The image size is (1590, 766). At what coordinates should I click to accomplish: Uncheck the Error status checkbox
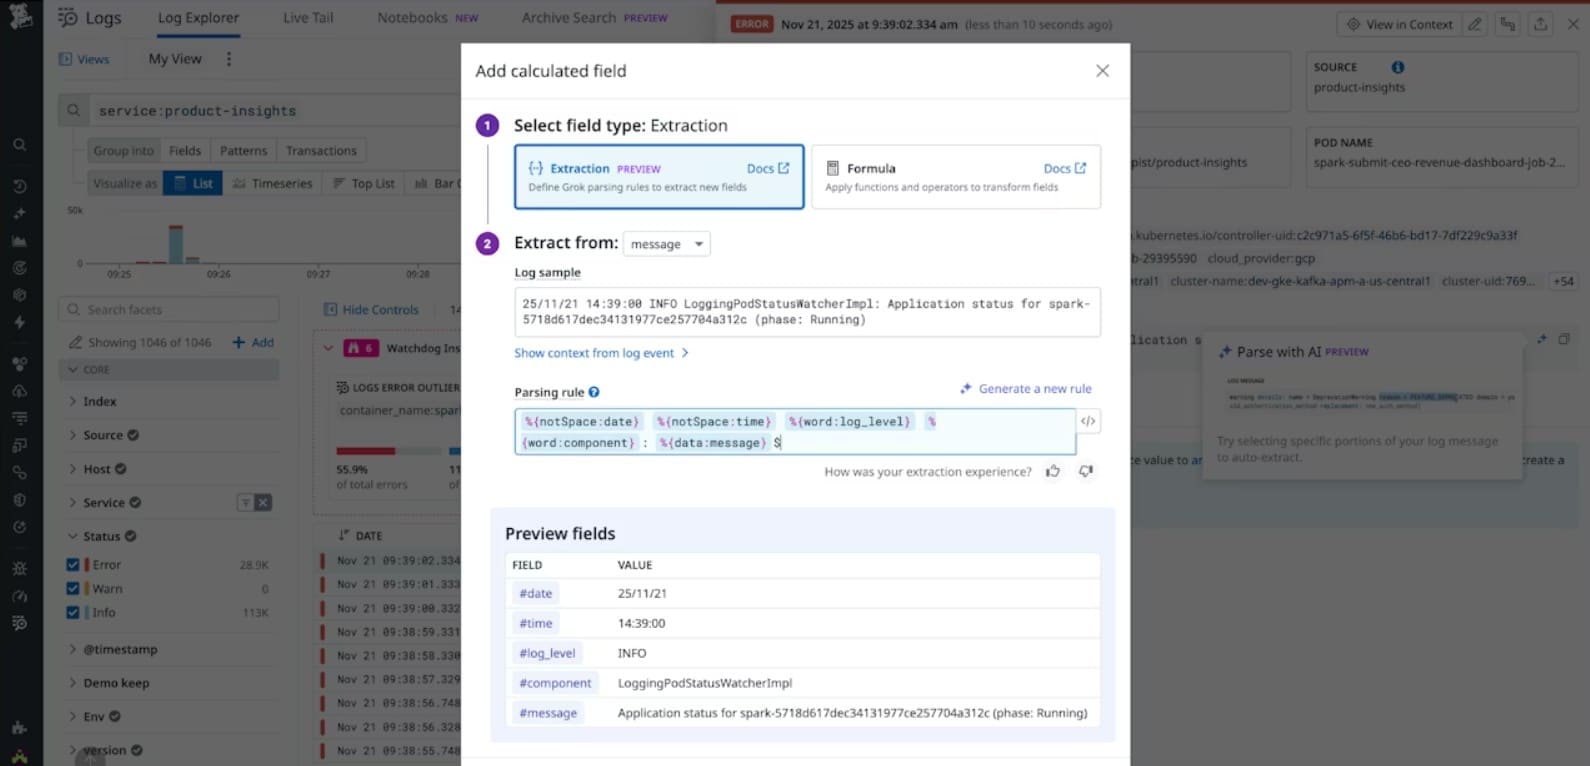click(73, 564)
